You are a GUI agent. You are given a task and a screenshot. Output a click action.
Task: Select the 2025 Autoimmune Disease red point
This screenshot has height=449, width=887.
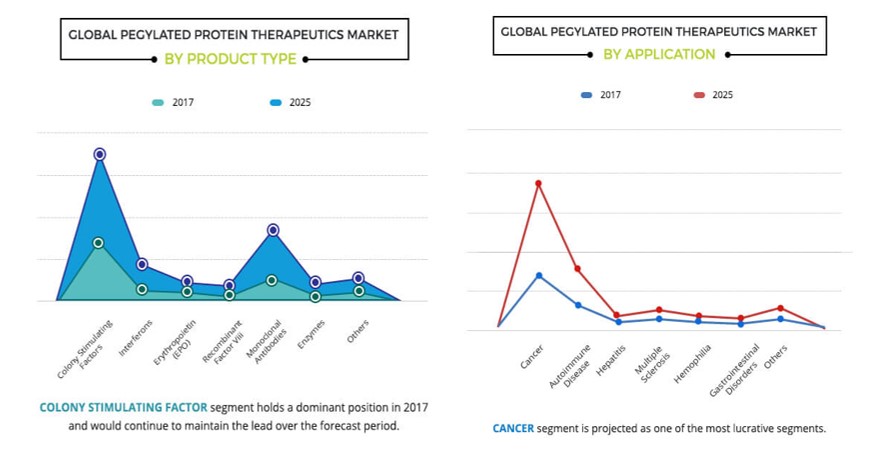(x=577, y=268)
